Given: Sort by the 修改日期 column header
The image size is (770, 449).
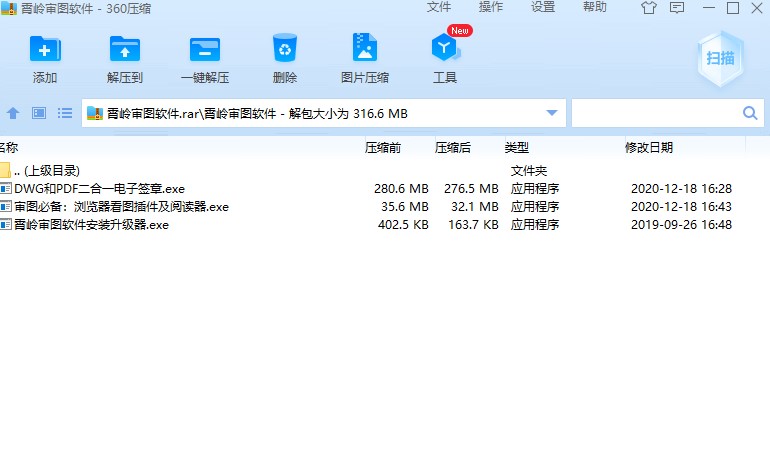Looking at the screenshot, I should 649,147.
